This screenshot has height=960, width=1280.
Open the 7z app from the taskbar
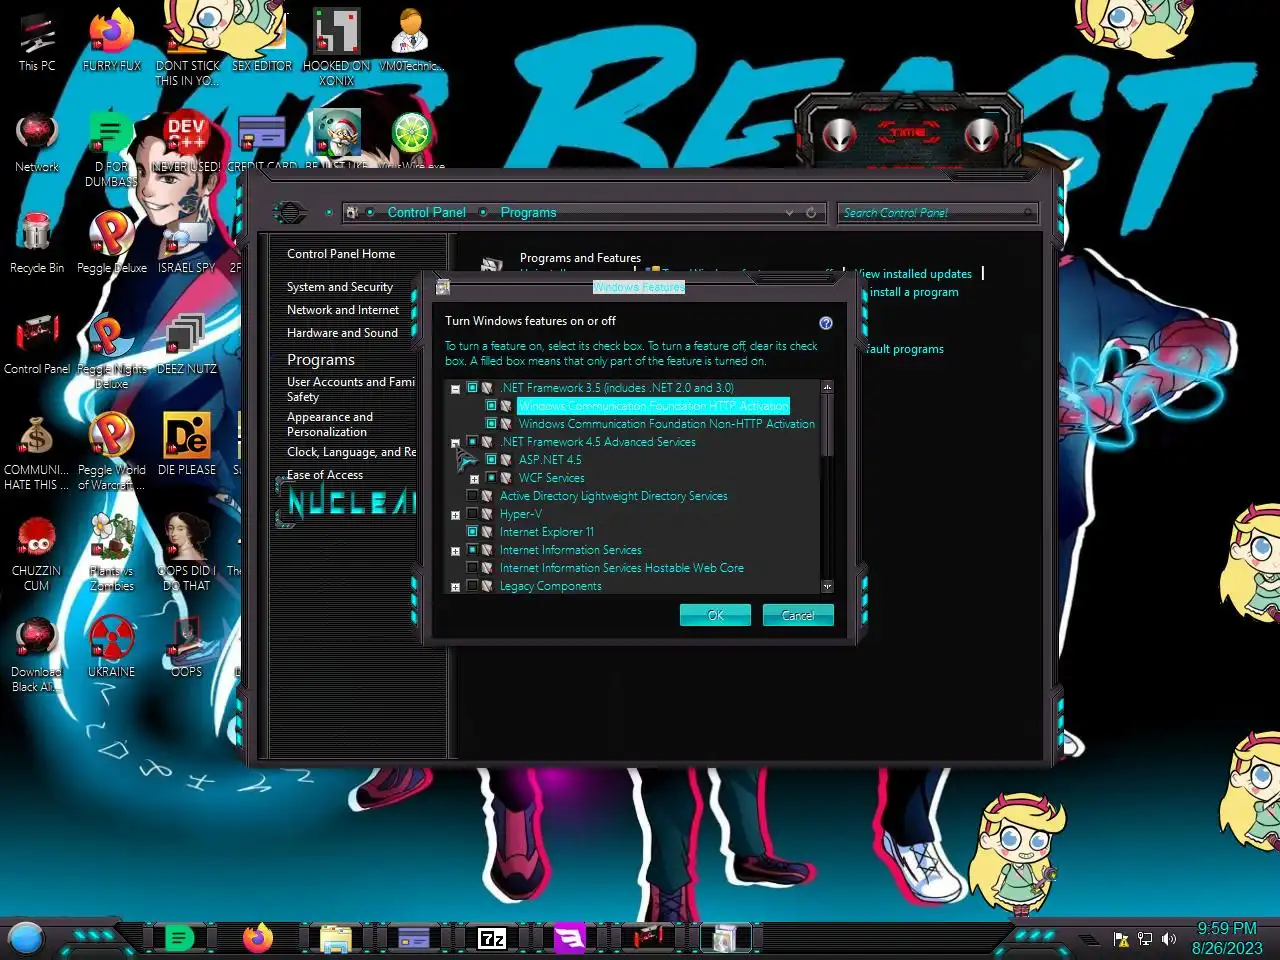[492, 938]
